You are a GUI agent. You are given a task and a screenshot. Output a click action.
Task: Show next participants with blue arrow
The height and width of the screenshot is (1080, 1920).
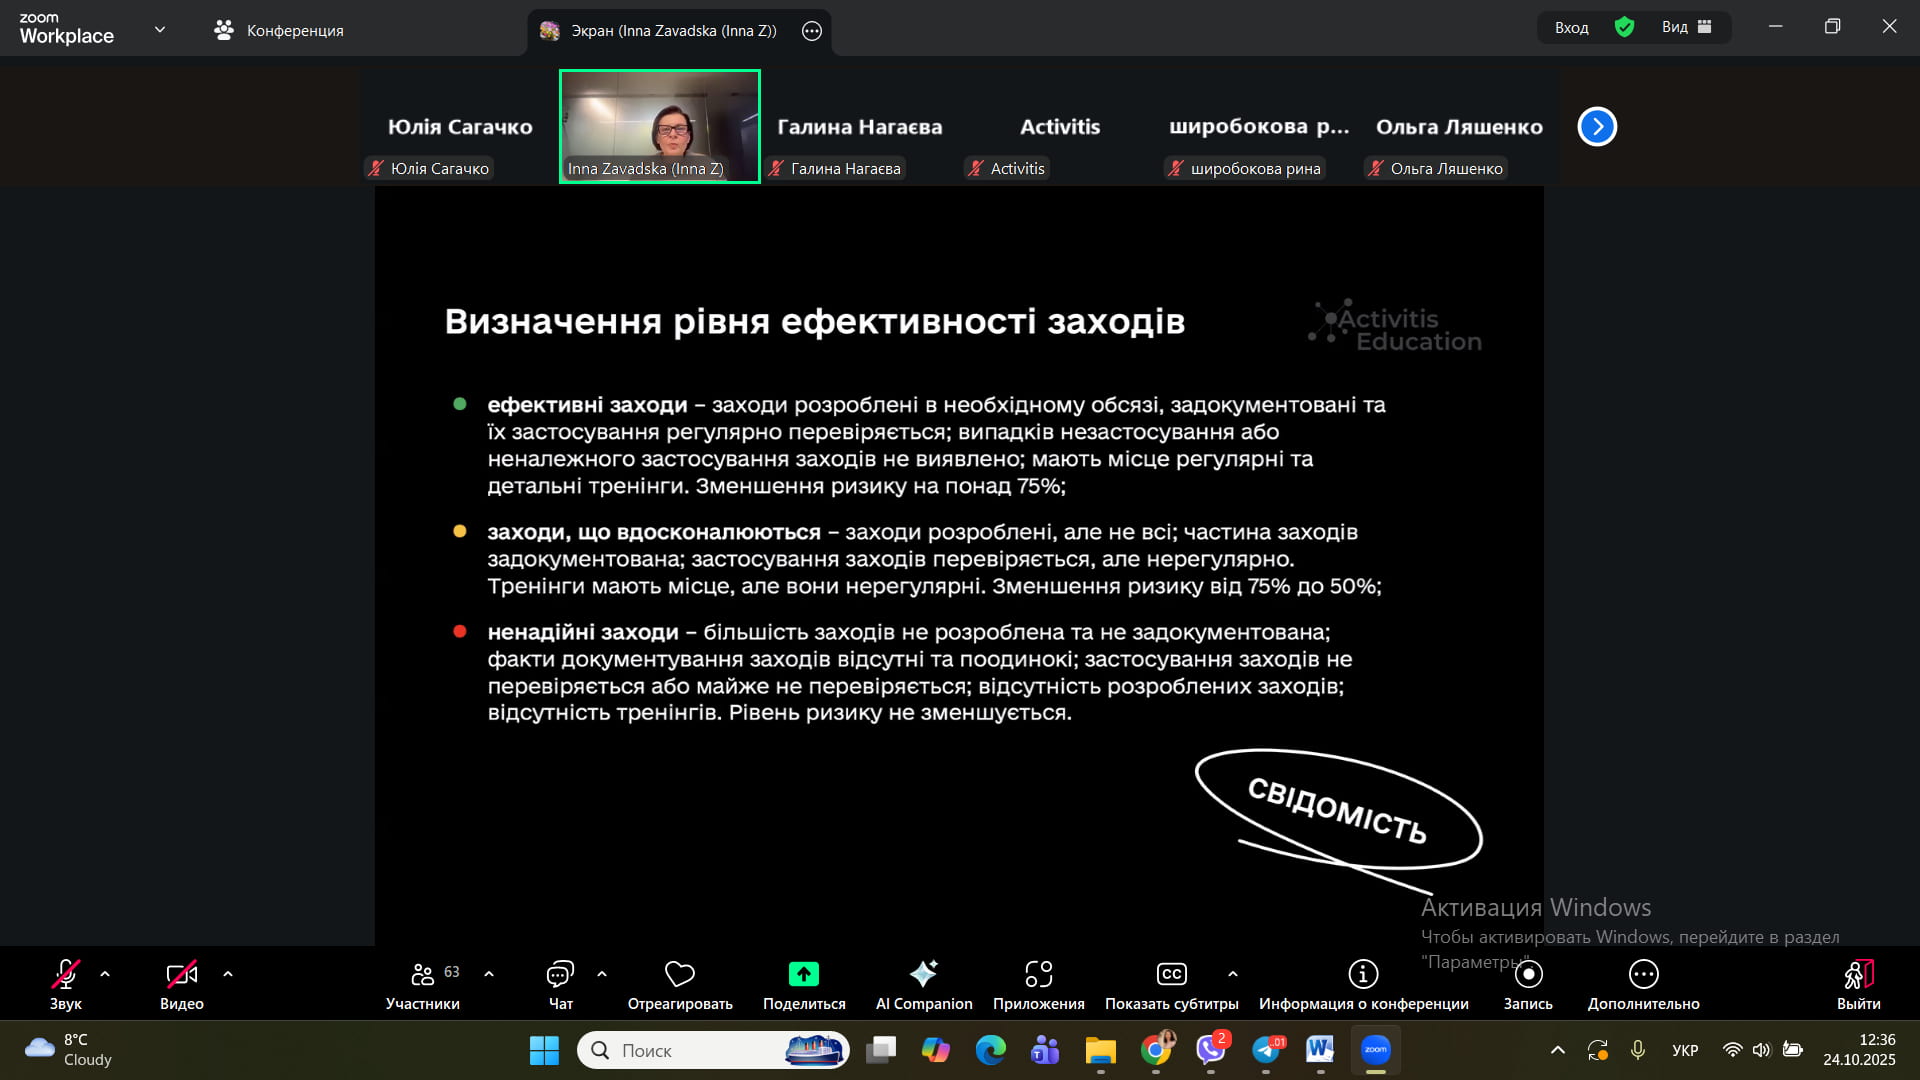pos(1597,126)
